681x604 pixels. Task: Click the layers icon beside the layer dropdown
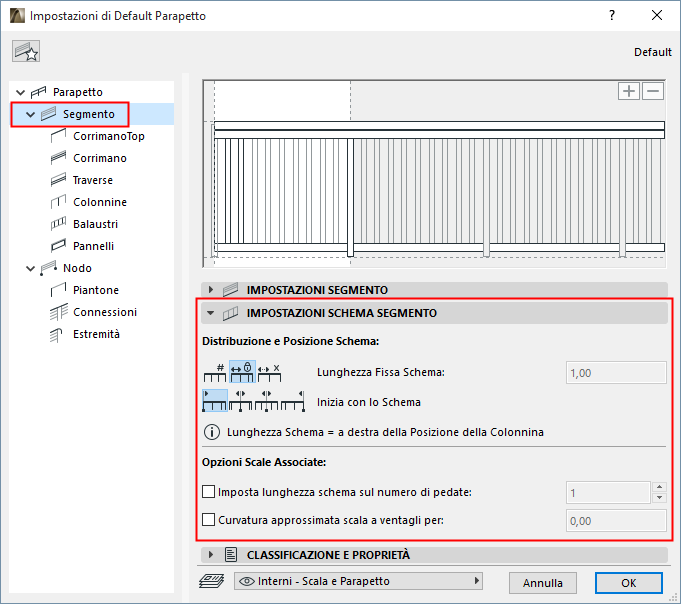pos(212,581)
